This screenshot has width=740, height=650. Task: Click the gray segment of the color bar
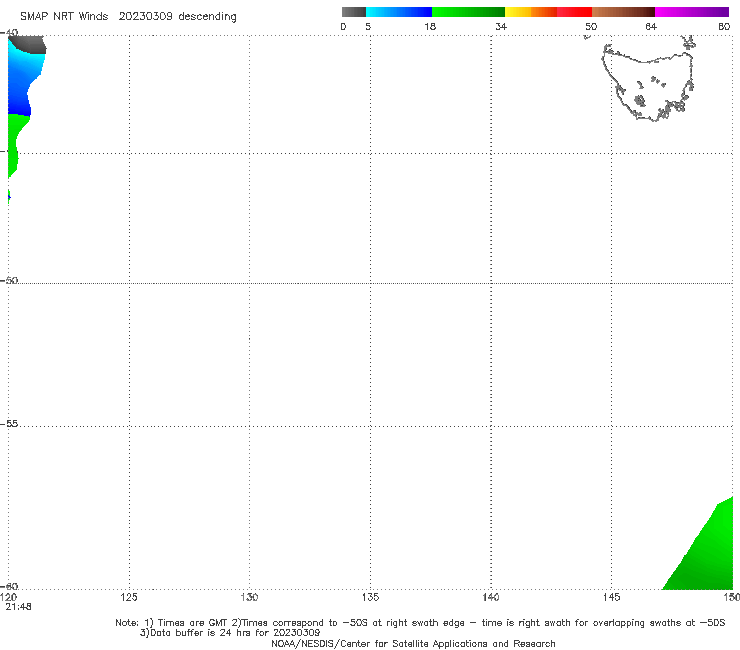(354, 12)
